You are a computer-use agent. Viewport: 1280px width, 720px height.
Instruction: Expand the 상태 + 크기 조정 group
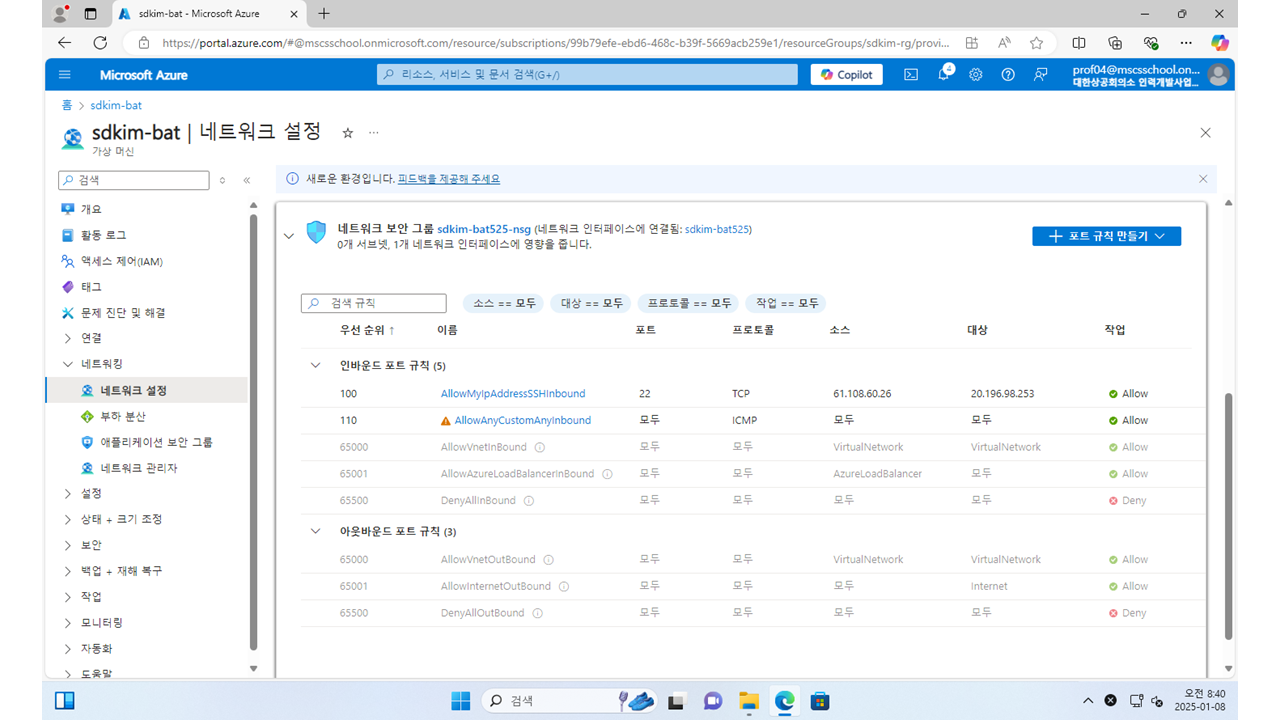tap(68, 519)
